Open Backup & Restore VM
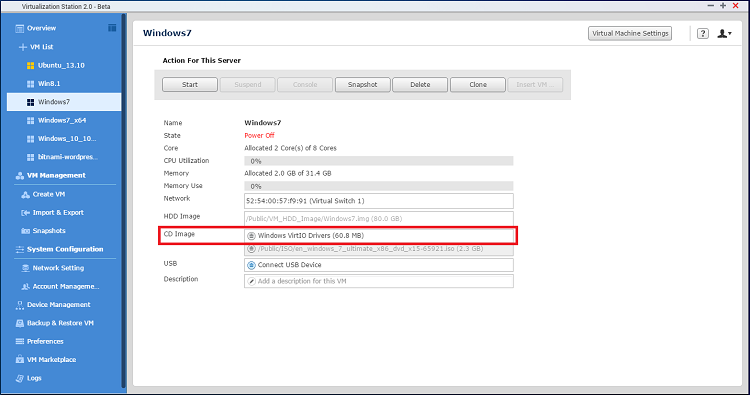This screenshot has height=395, width=750. click(x=60, y=323)
